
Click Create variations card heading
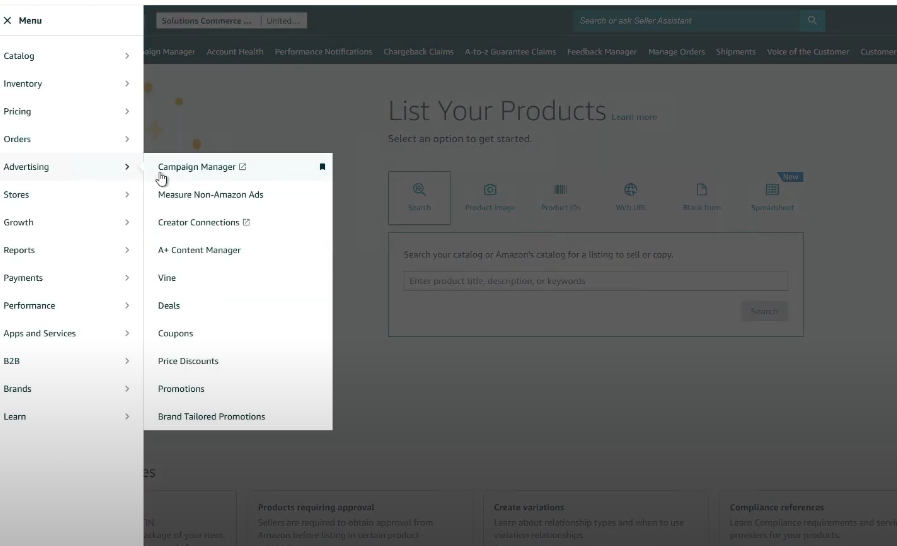(x=529, y=507)
